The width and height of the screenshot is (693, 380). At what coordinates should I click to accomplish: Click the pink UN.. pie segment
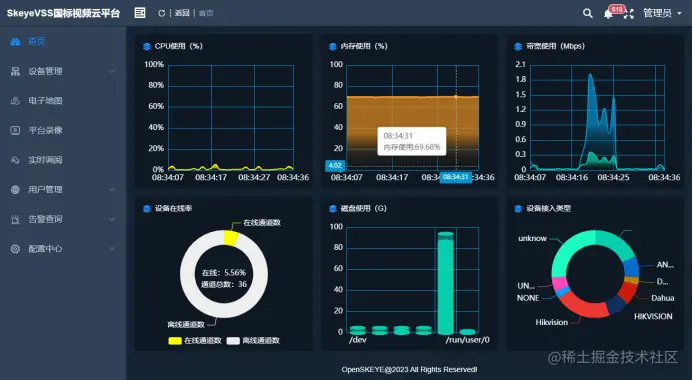pos(559,282)
